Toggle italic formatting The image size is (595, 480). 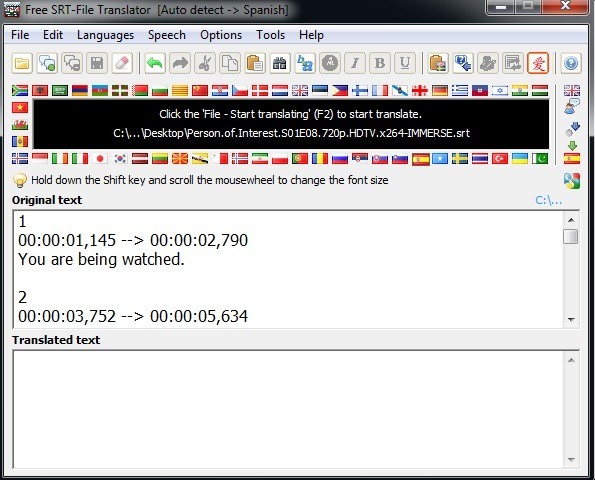(355, 63)
